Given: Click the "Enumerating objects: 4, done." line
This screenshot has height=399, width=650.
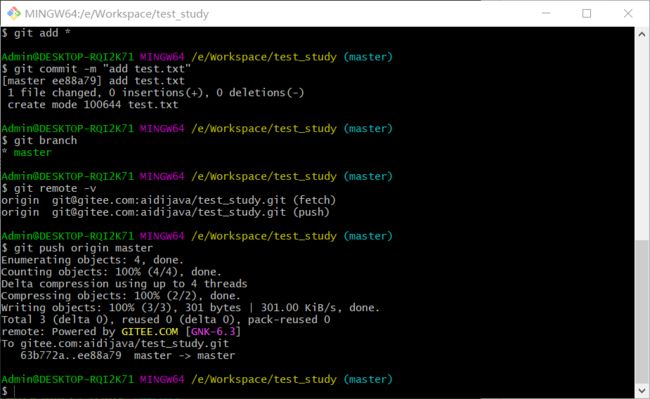Looking at the screenshot, I should [92, 260].
